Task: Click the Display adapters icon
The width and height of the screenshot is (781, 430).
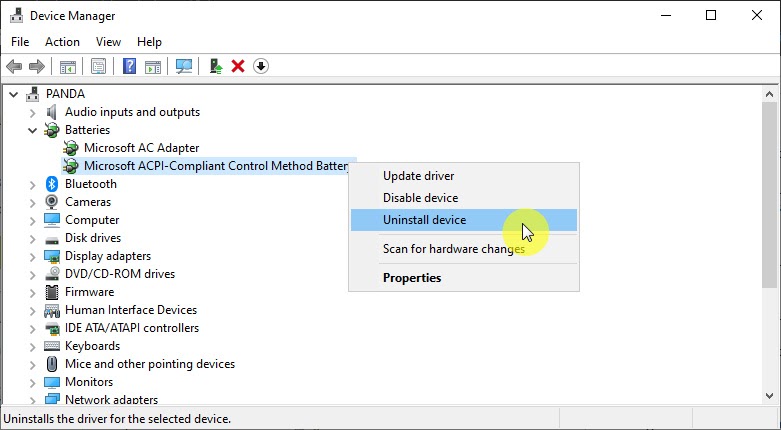Action: [x=52, y=256]
